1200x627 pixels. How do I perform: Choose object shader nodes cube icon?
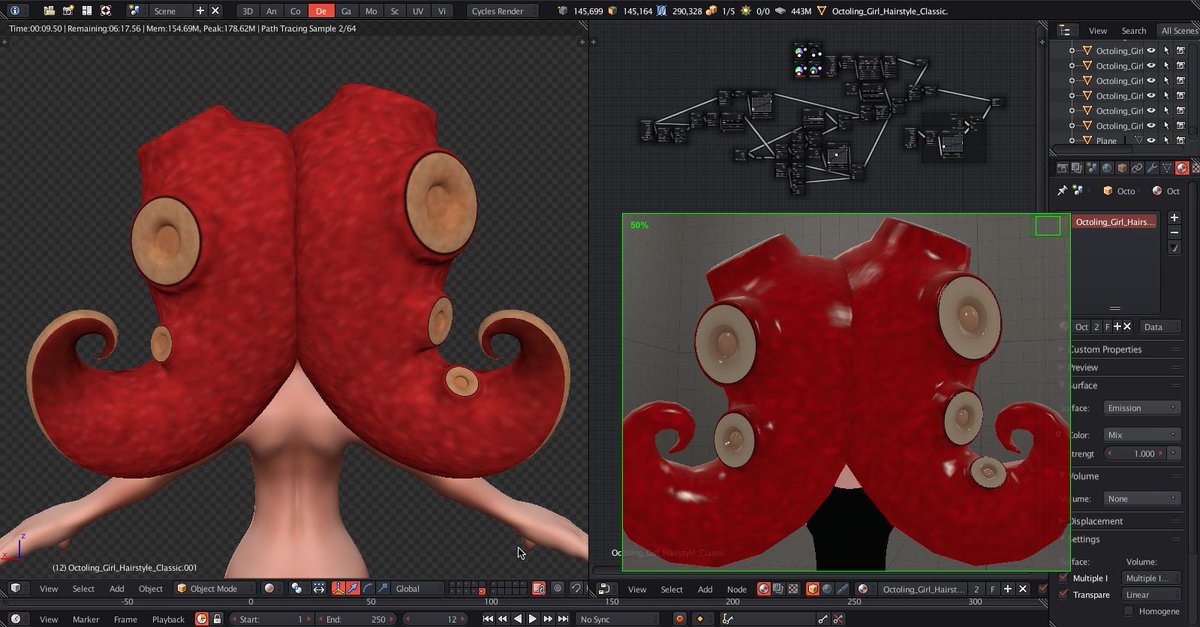tap(812, 589)
